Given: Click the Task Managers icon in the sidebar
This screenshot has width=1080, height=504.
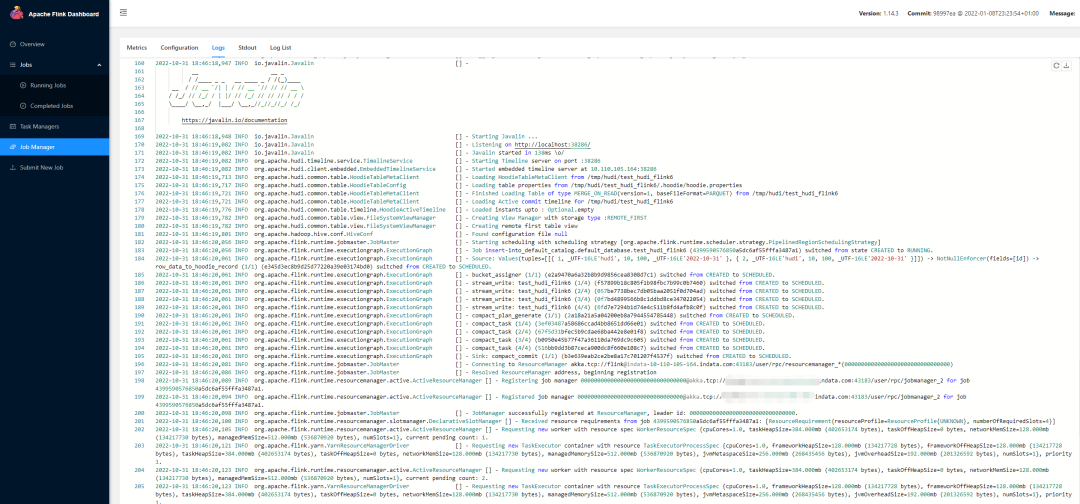Looking at the screenshot, I should (x=12, y=126).
